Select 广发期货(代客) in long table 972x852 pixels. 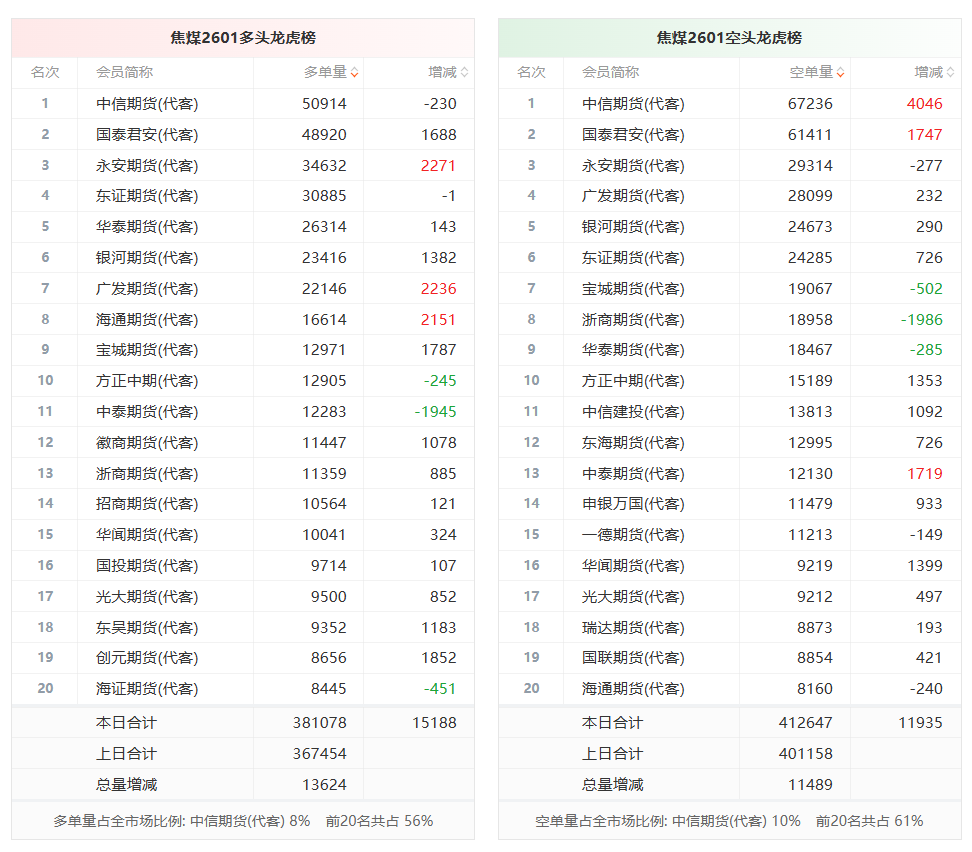point(147,289)
